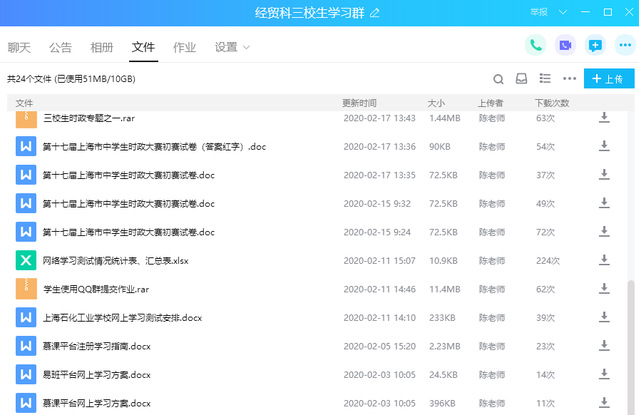Switch to the 作业 tab
This screenshot has width=639, height=415.
pyautogui.click(x=184, y=47)
